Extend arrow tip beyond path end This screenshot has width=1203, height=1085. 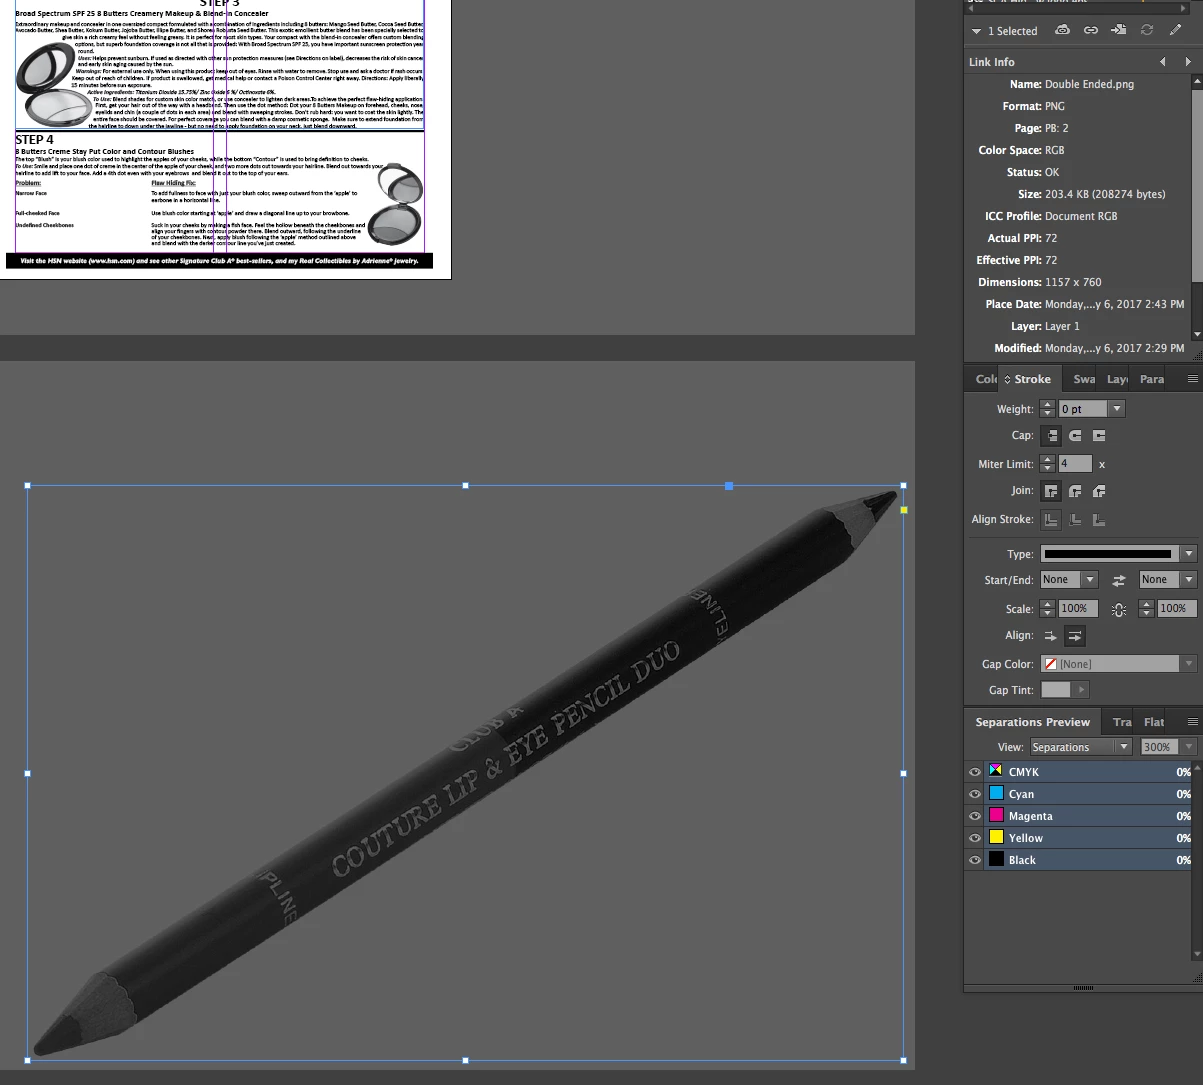click(x=1051, y=636)
